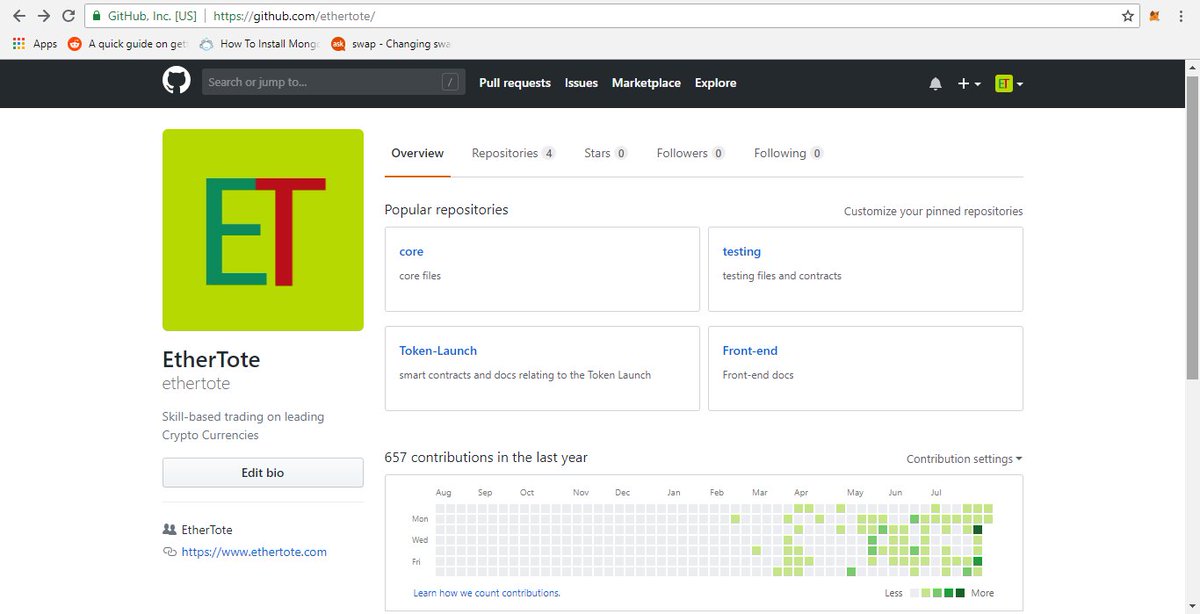Switch to Repositories tab
1200x614 pixels.
point(513,153)
